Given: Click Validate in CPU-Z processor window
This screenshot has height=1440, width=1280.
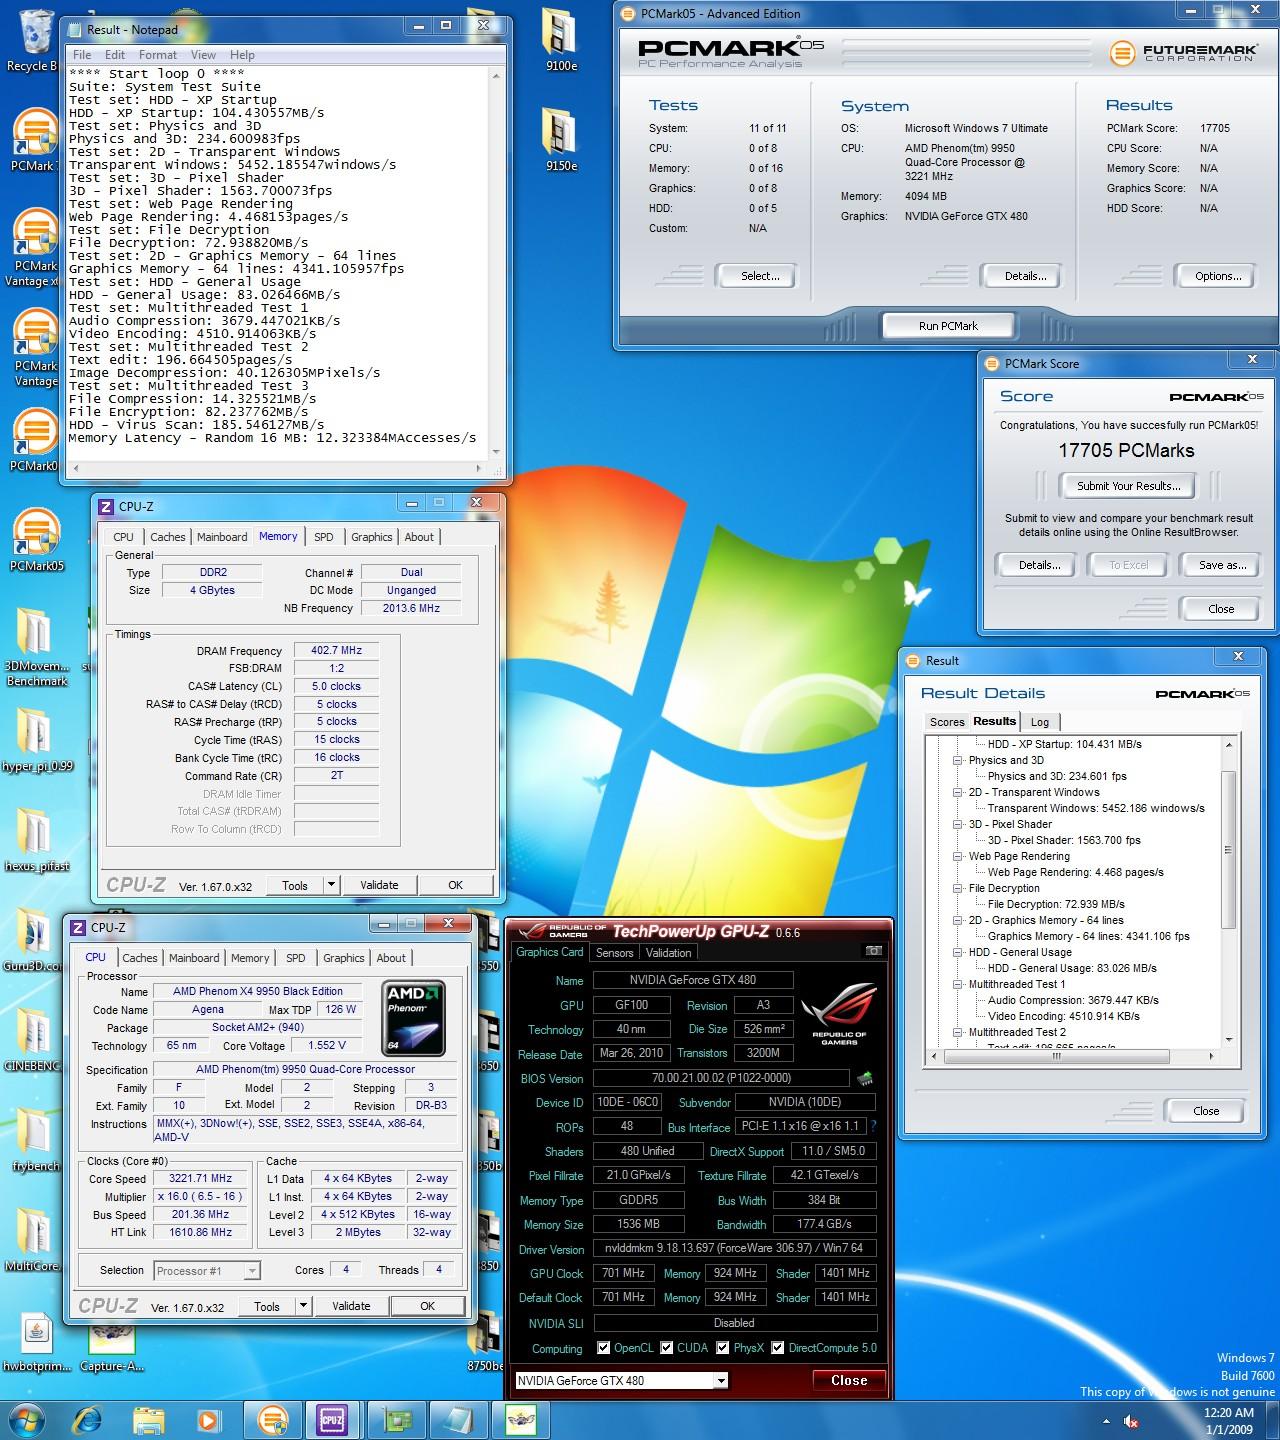Looking at the screenshot, I should [351, 1306].
